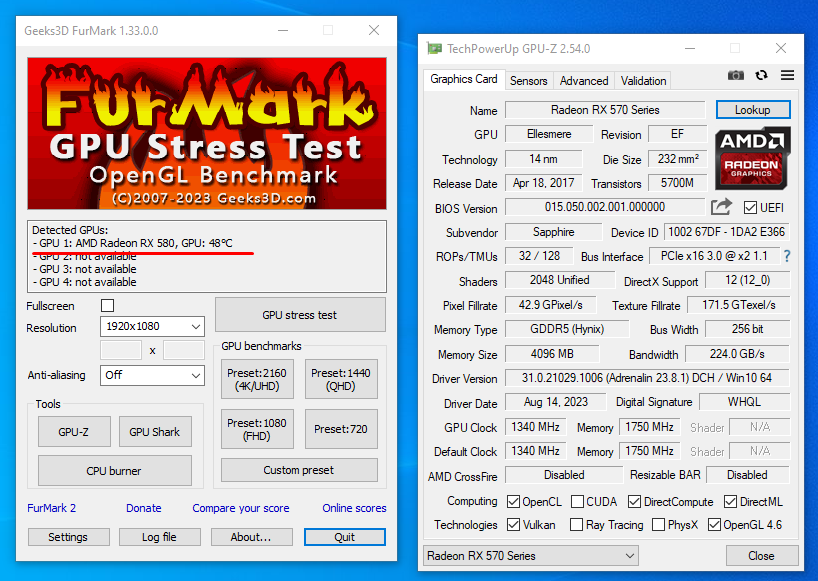Click the Texture Fillrate 171.5 GTexel/s field
This screenshot has height=581, width=818.
pyautogui.click(x=739, y=305)
